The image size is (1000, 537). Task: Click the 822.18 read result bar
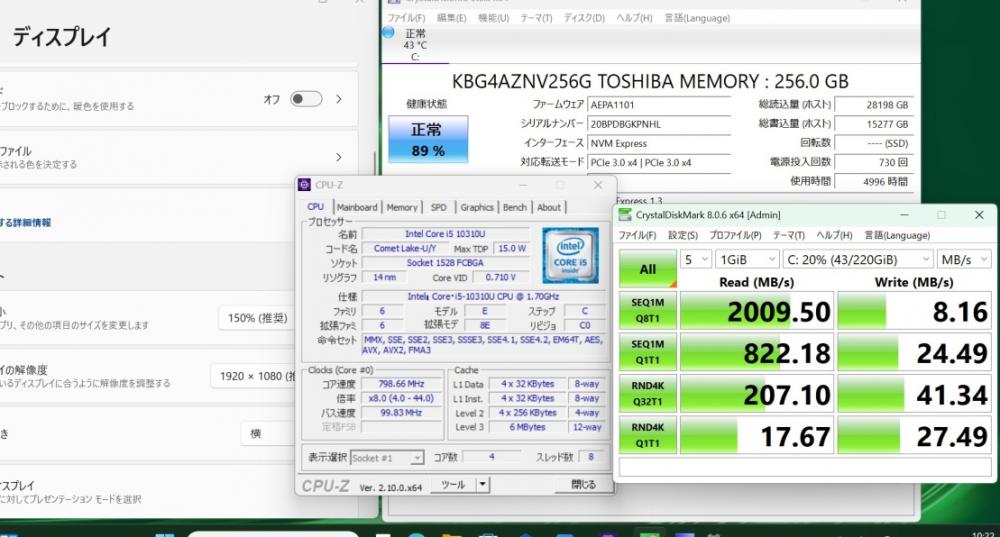point(756,353)
